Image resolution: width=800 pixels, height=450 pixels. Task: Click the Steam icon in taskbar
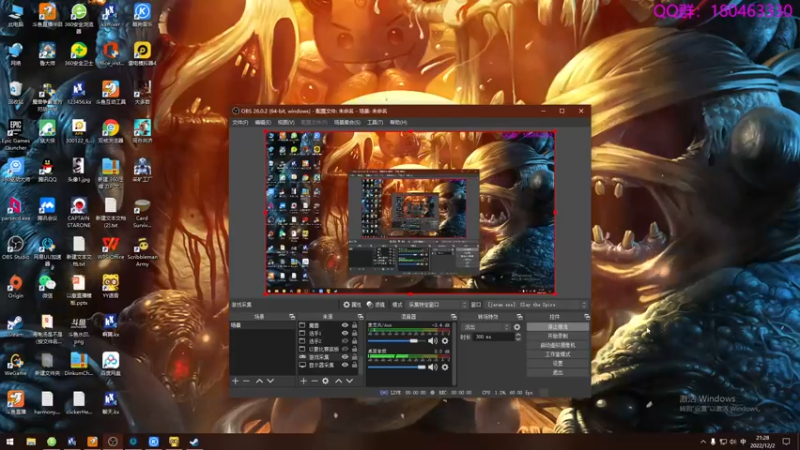pyautogui.click(x=194, y=441)
